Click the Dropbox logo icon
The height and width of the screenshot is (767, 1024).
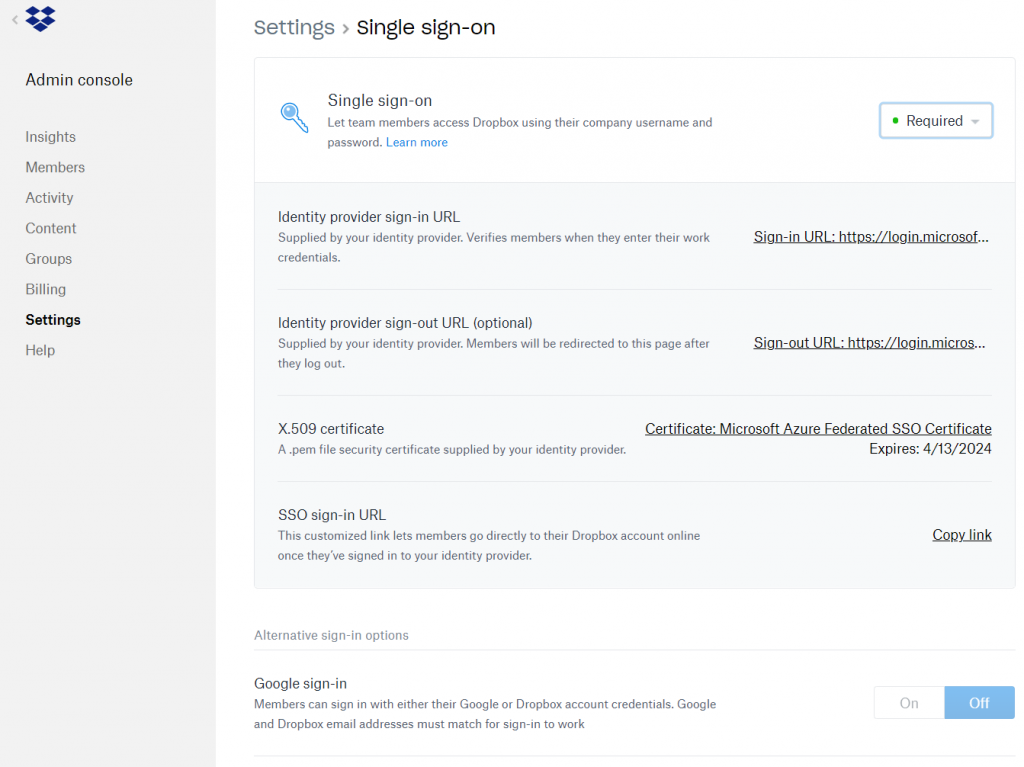tap(40, 18)
